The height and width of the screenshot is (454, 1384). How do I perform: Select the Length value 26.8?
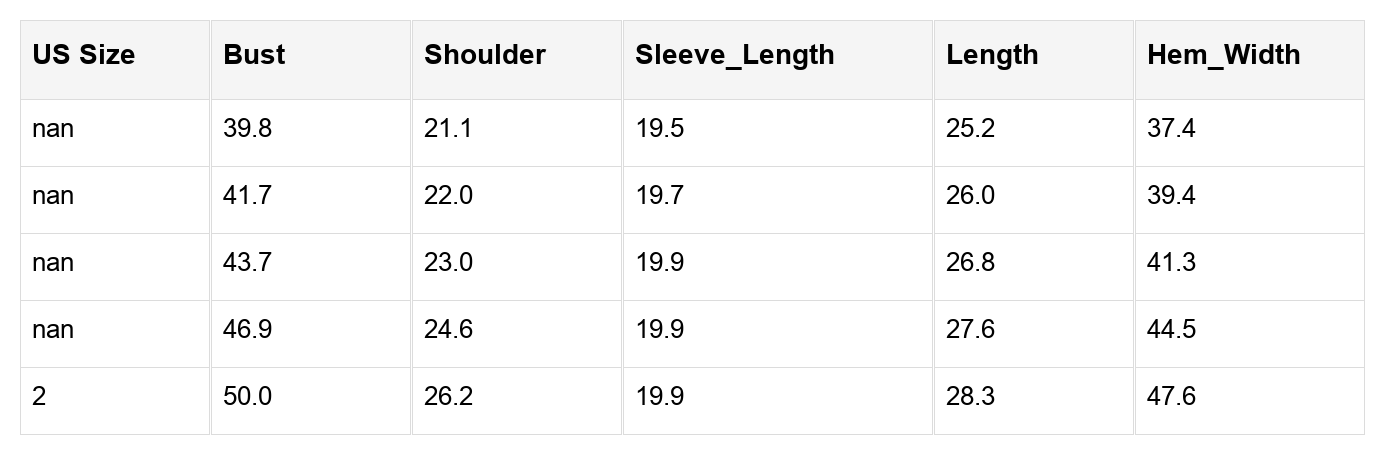(970, 263)
